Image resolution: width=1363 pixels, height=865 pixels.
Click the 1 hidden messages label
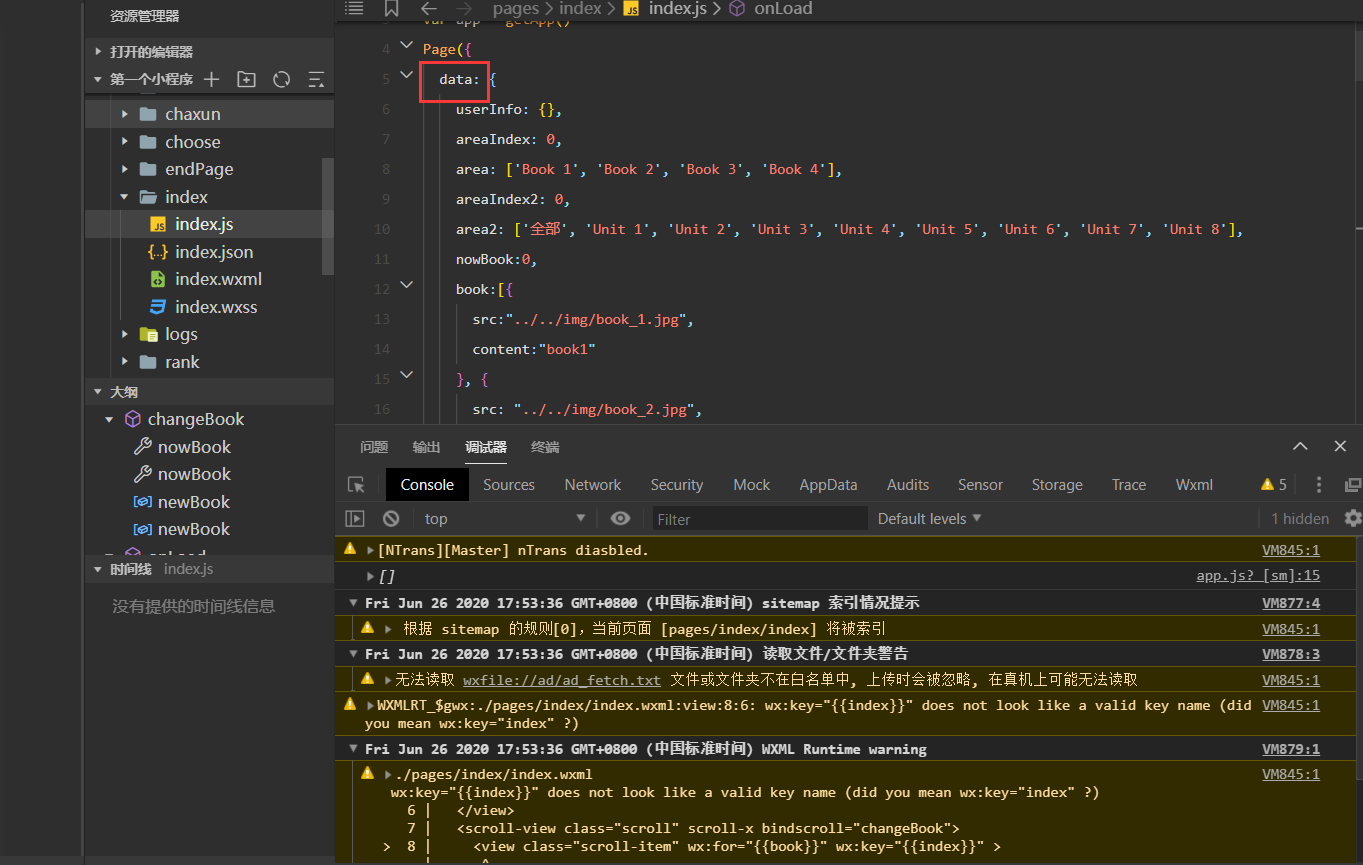coord(1300,518)
